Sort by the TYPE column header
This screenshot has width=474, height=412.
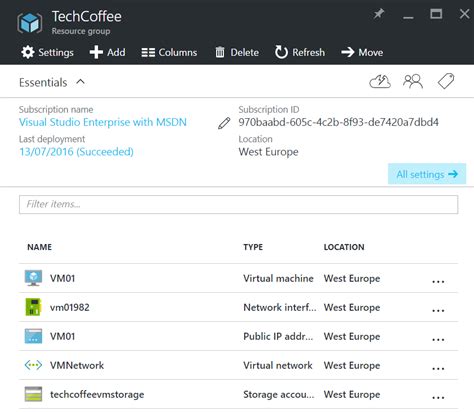(253, 247)
